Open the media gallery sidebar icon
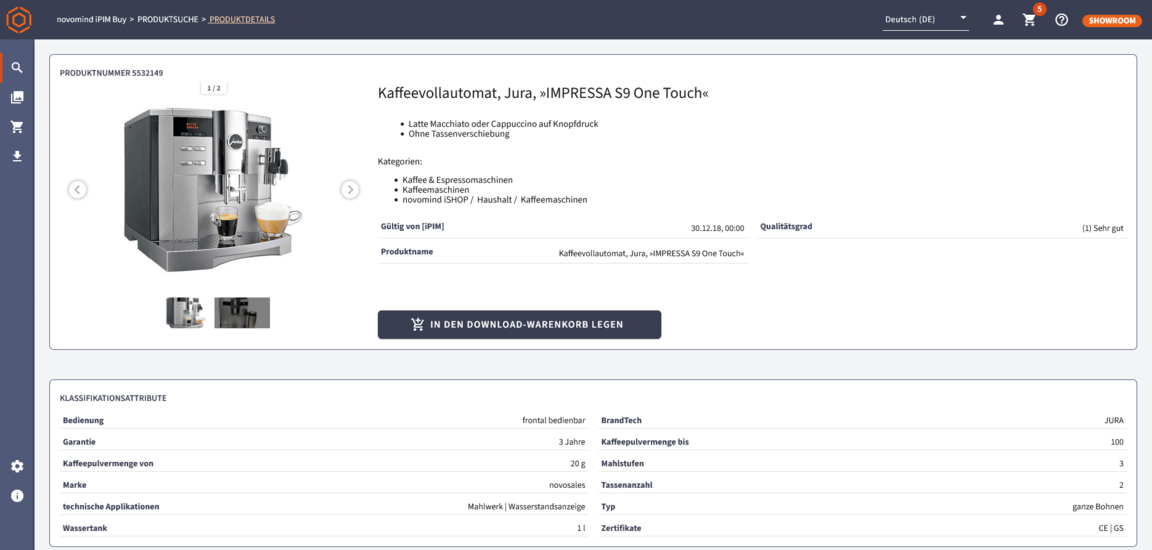The image size is (1152, 550). tap(17, 98)
